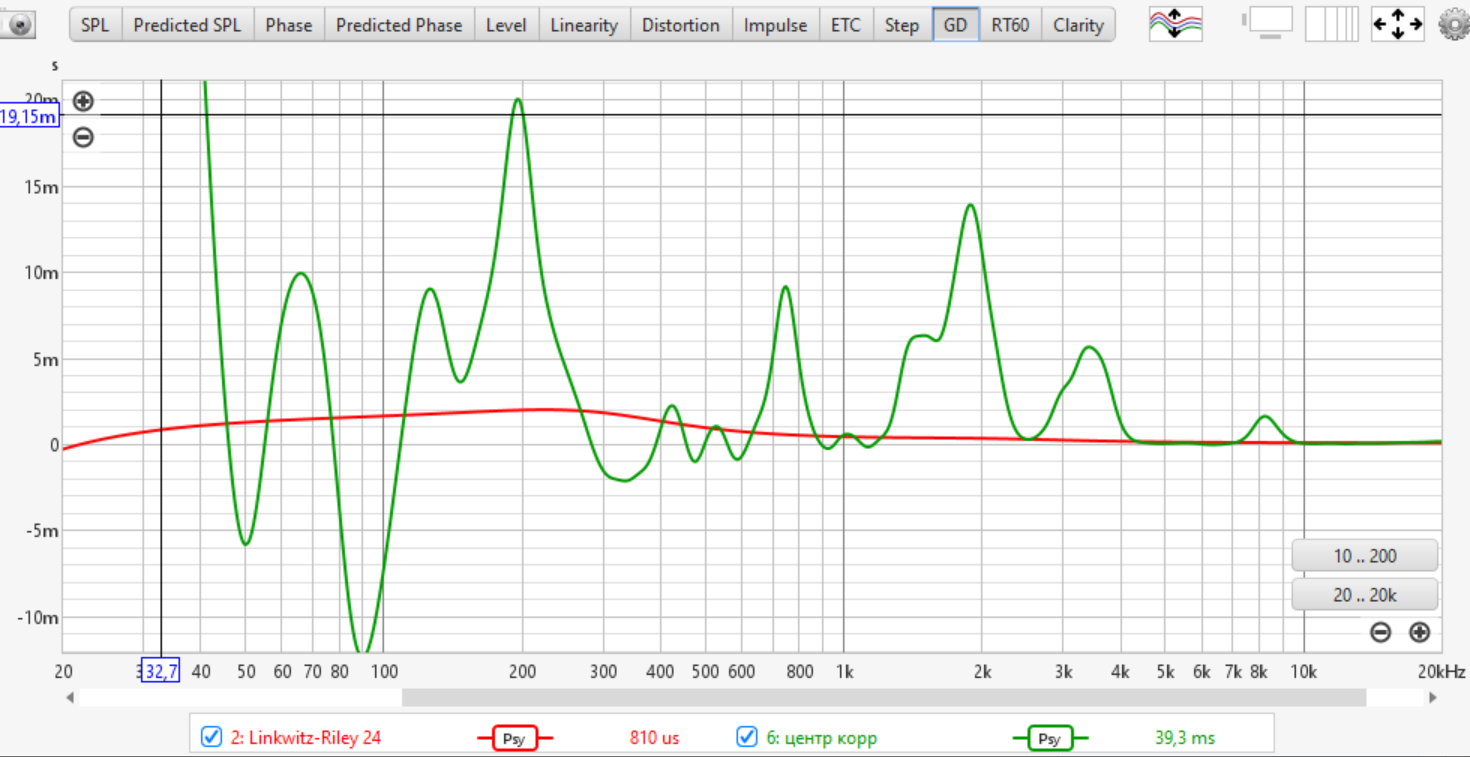Switch to the SPL tab
Viewport: 1470px width, 757px height.
click(x=95, y=25)
